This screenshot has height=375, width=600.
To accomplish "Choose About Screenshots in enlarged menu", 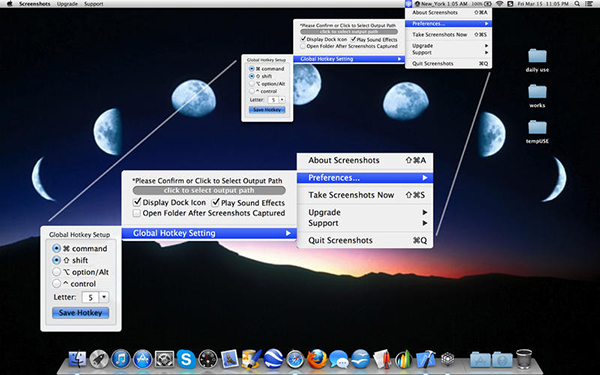I will 365,160.
